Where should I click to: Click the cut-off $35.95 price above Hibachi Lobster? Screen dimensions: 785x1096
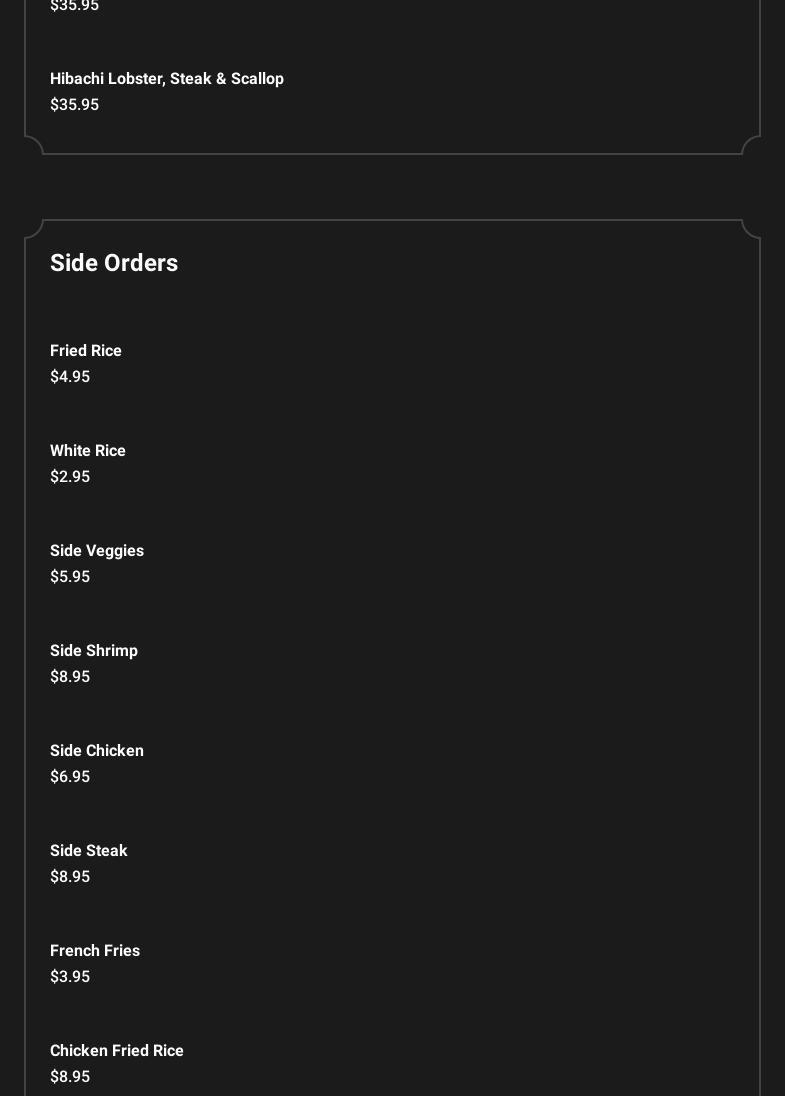coord(74,6)
